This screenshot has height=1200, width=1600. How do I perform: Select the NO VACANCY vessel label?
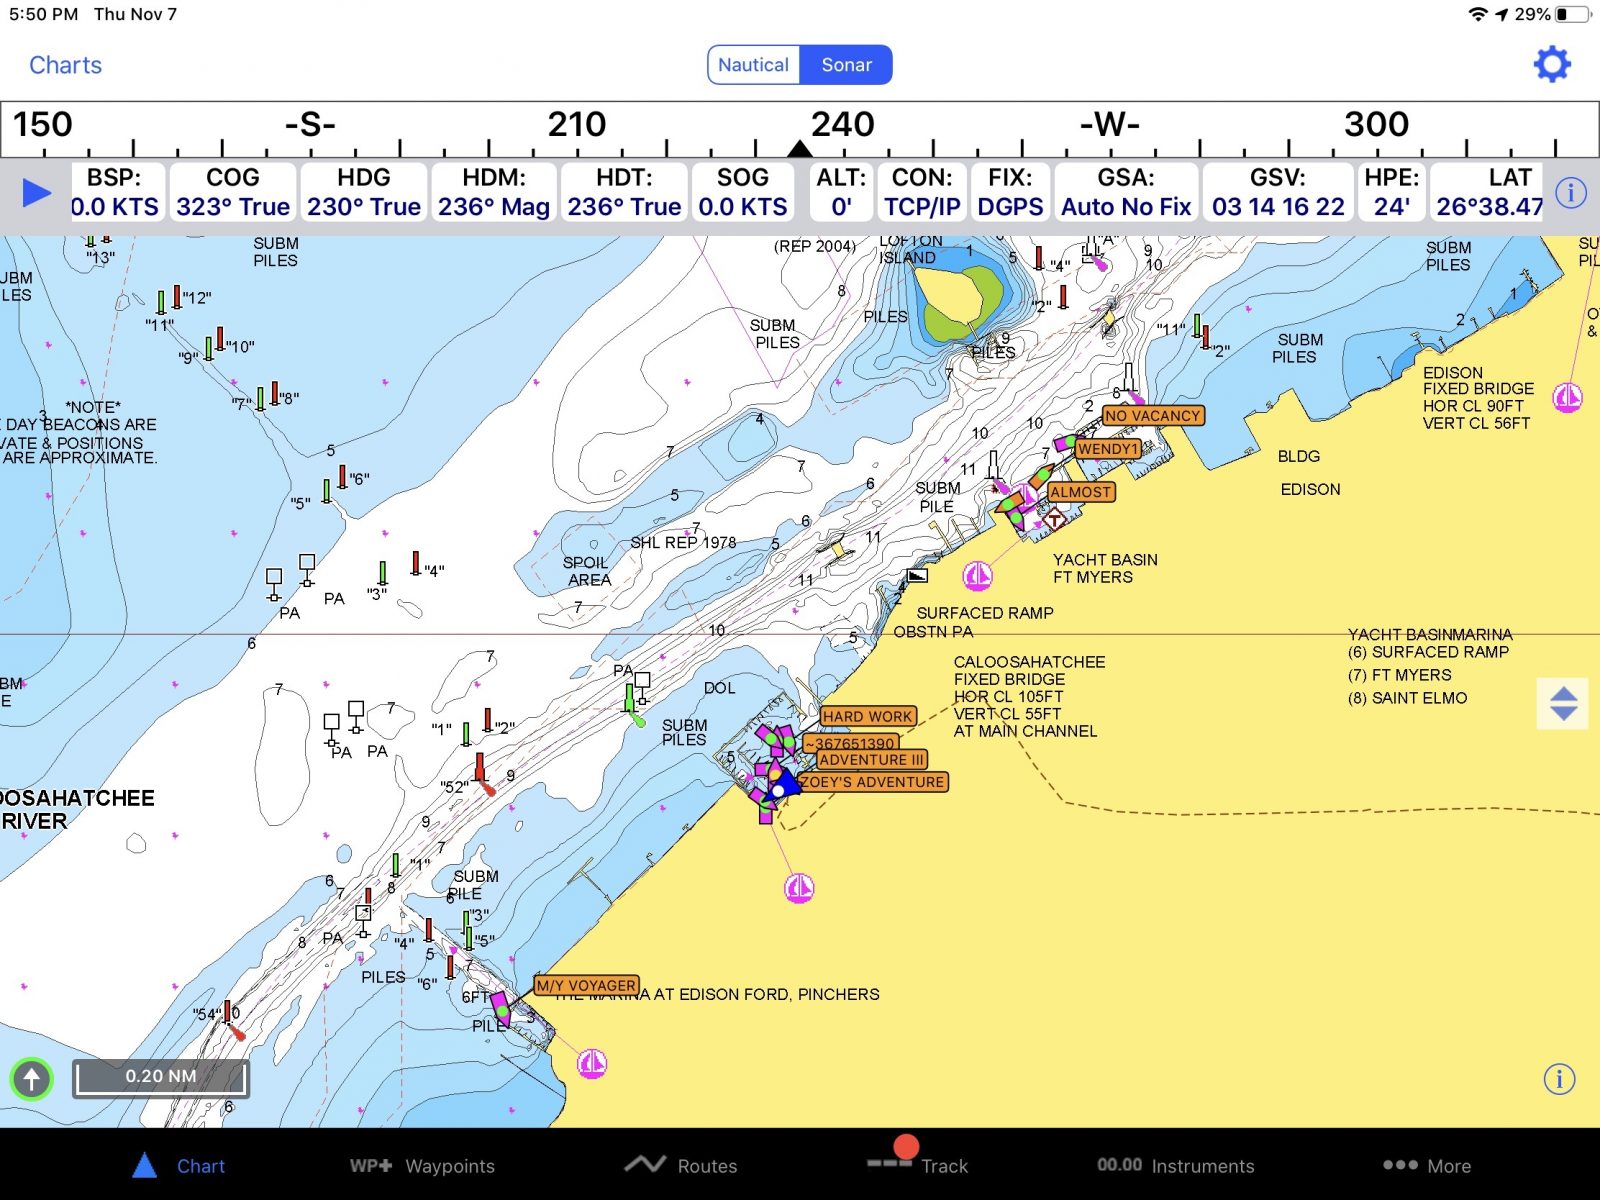1153,415
